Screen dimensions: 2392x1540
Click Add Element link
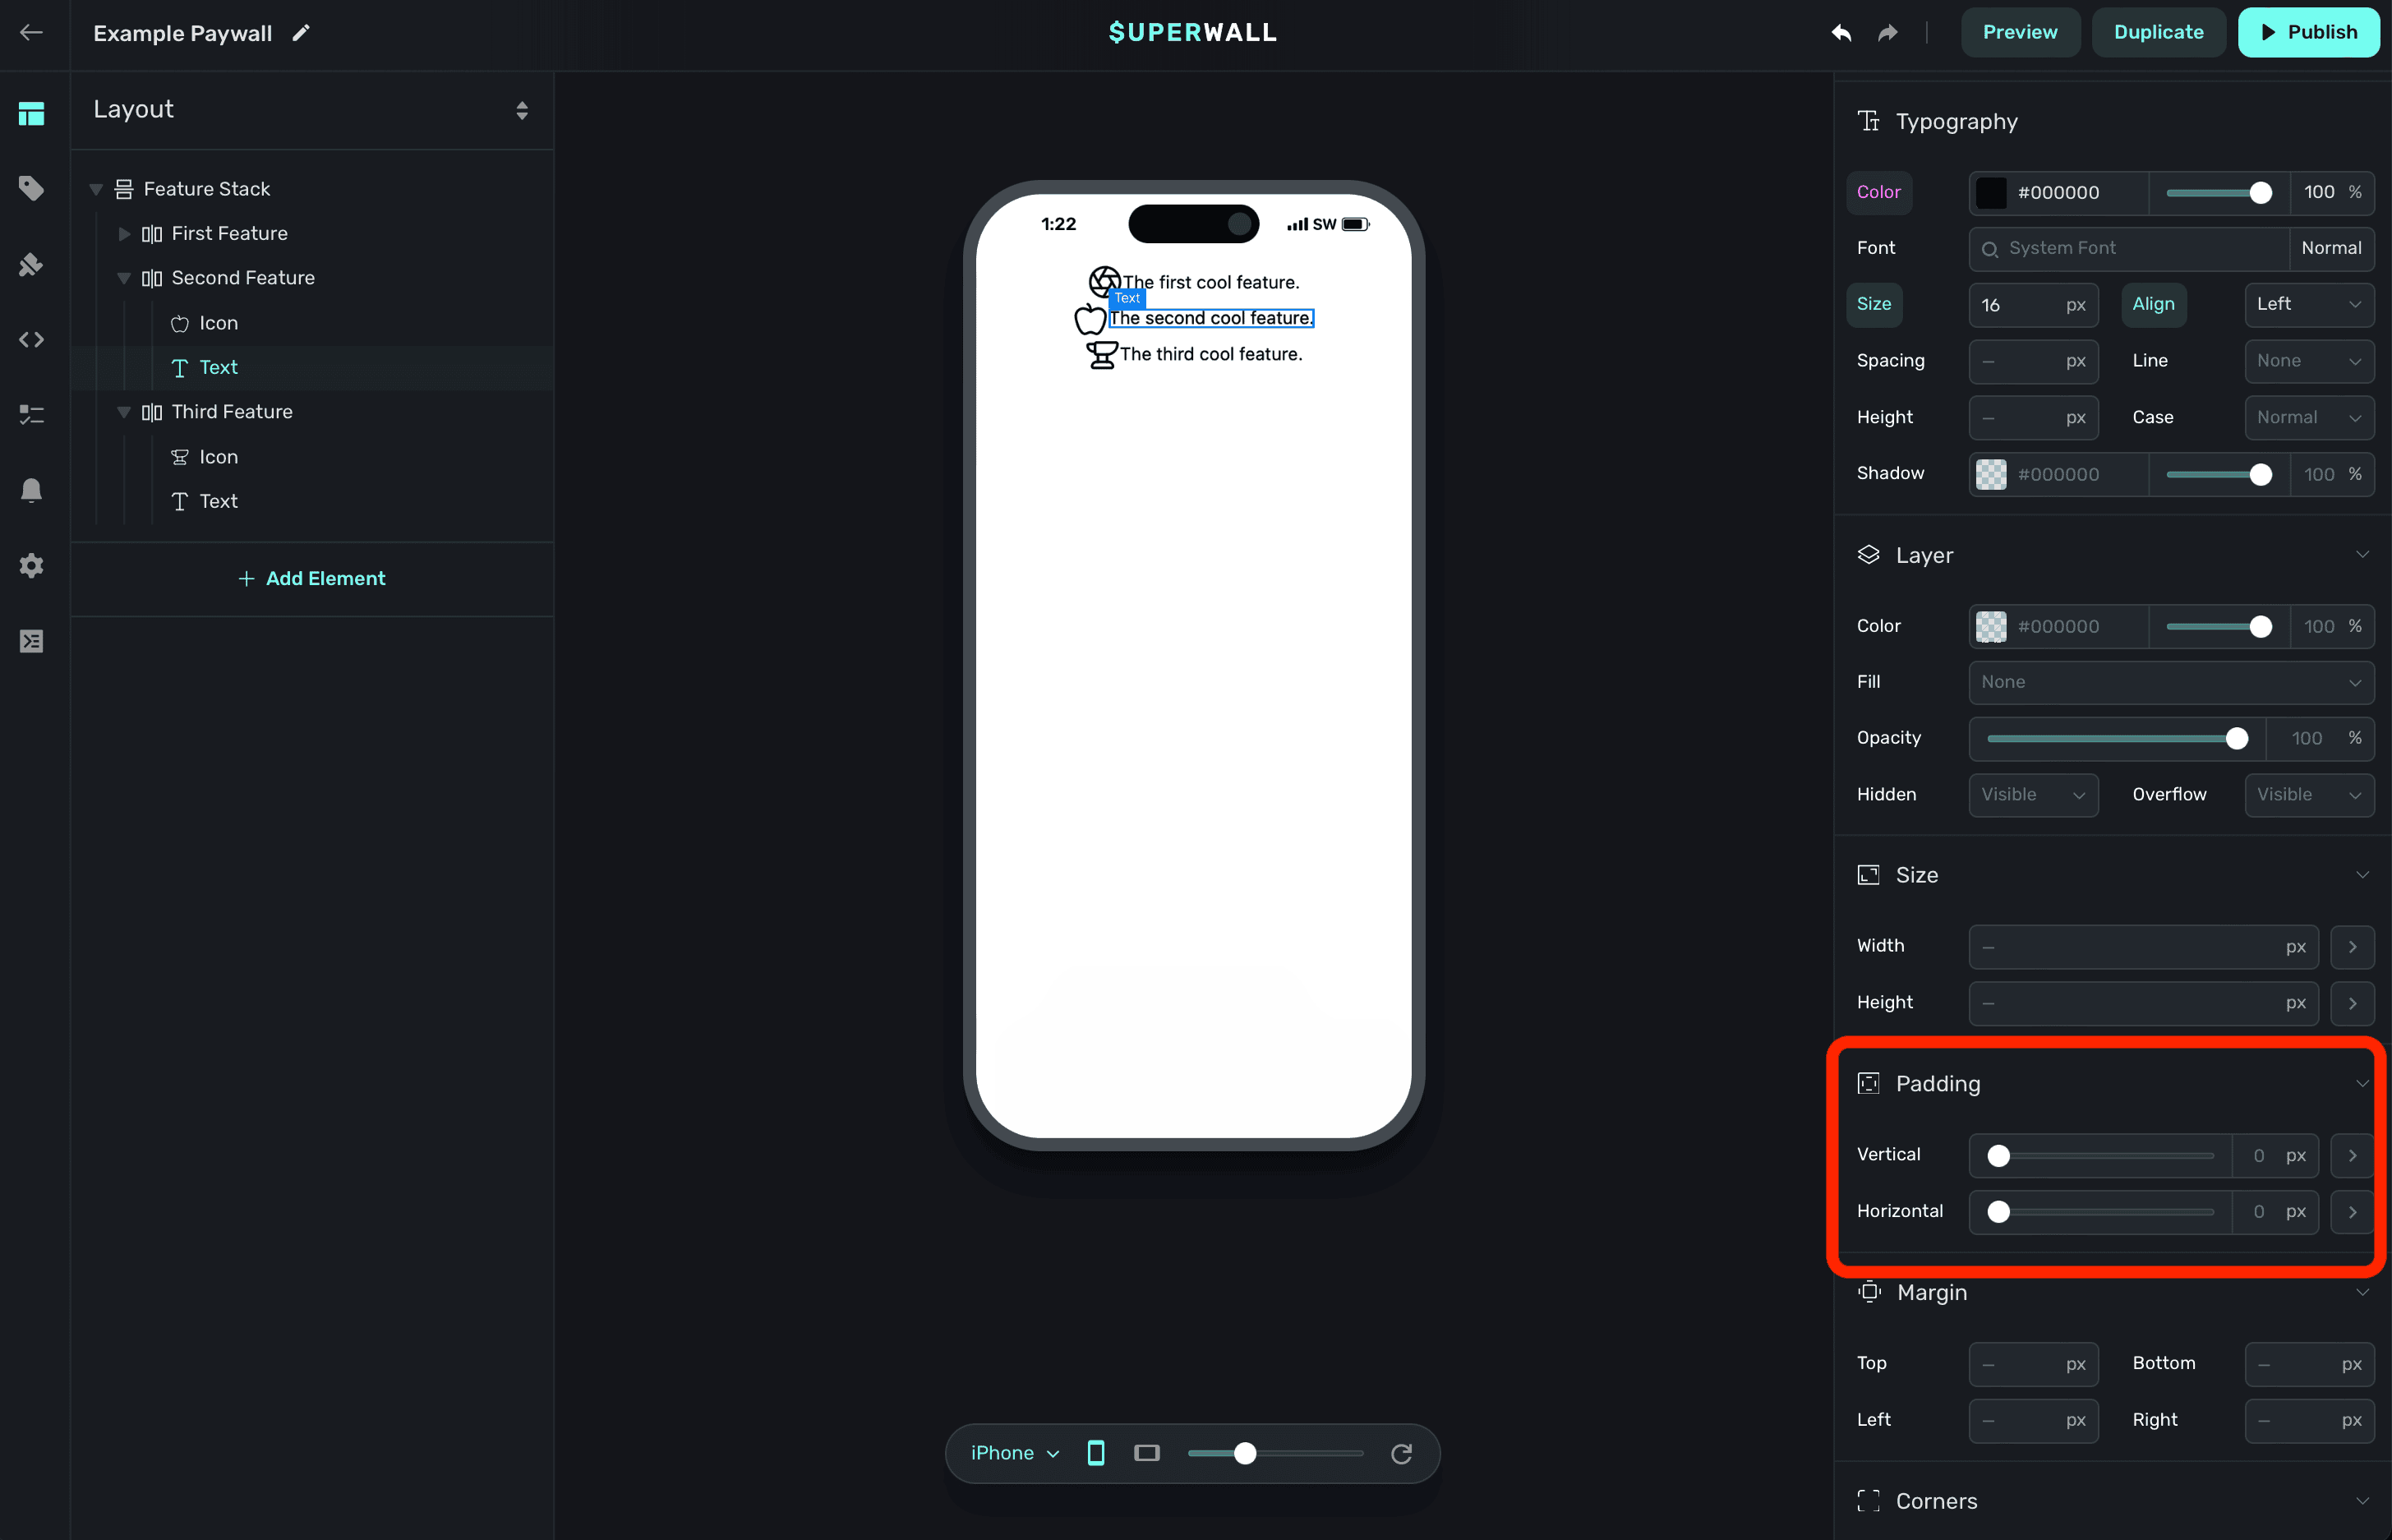pos(312,579)
